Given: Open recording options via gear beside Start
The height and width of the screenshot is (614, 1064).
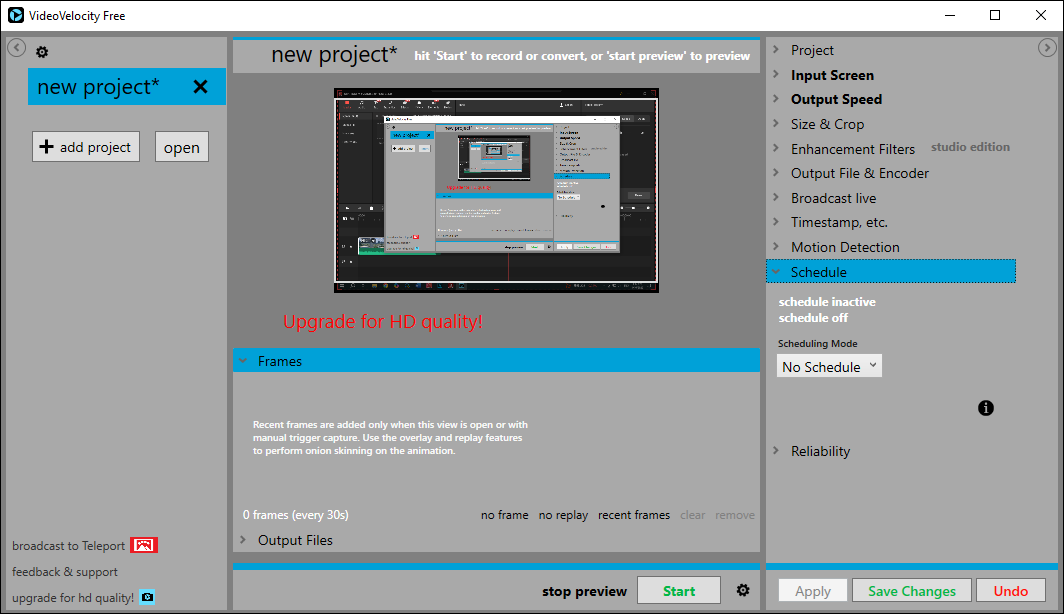Looking at the screenshot, I should 742,590.
